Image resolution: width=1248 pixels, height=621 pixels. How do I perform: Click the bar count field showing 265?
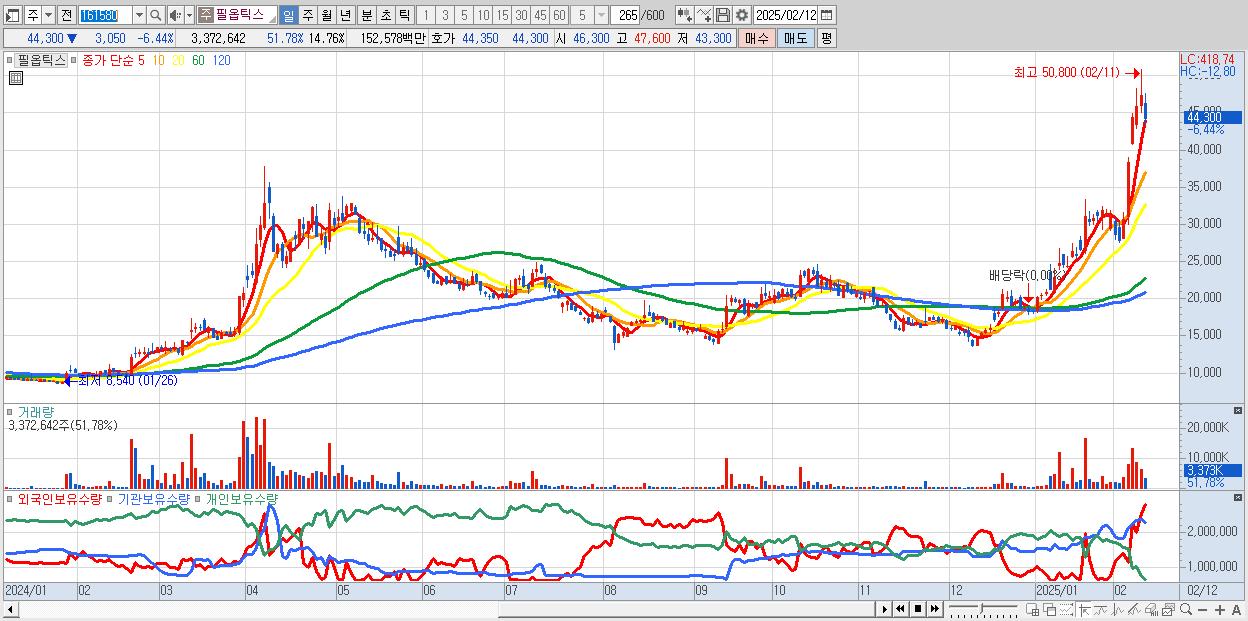pyautogui.click(x=624, y=15)
